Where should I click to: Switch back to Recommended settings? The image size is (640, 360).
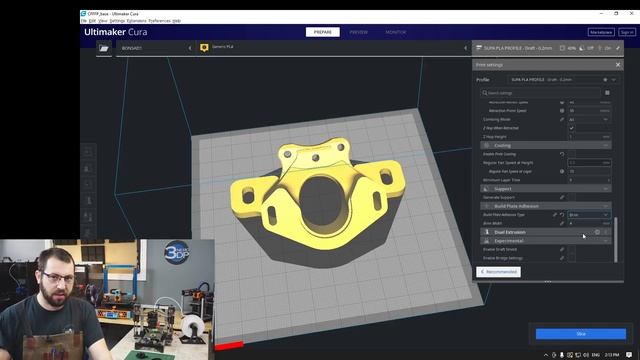(x=498, y=271)
